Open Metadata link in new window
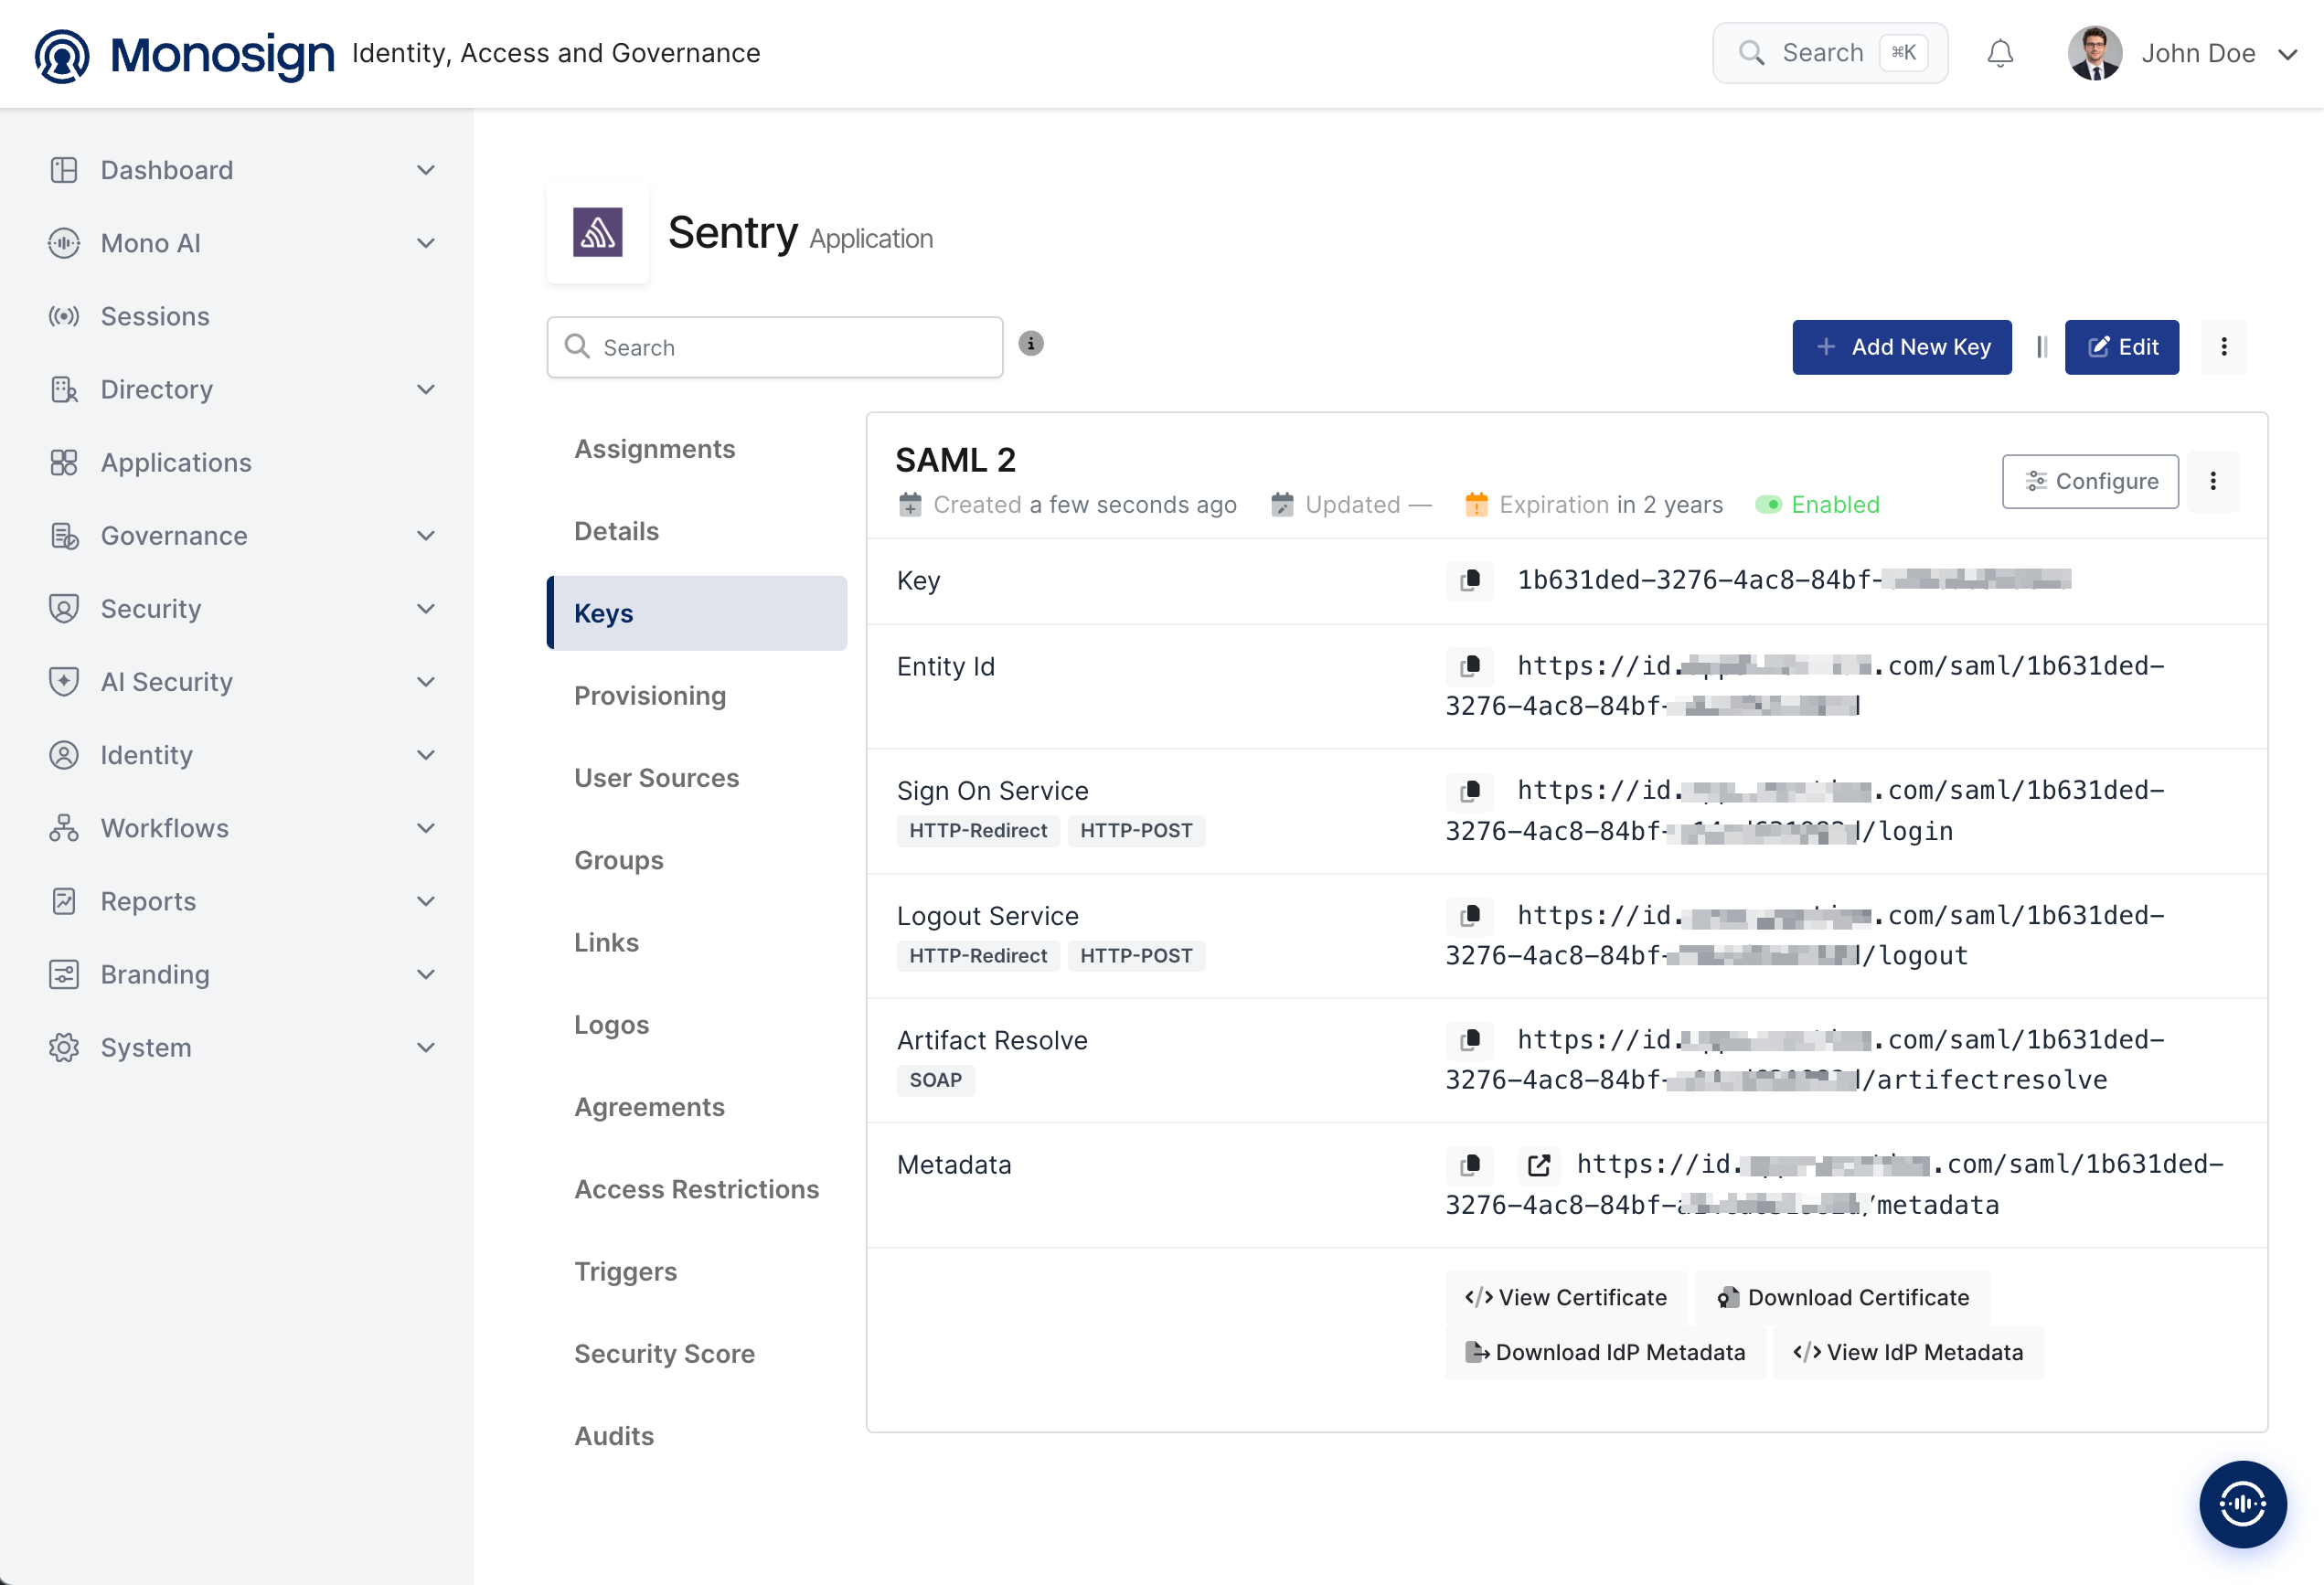The width and height of the screenshot is (2324, 1585). click(1539, 1165)
